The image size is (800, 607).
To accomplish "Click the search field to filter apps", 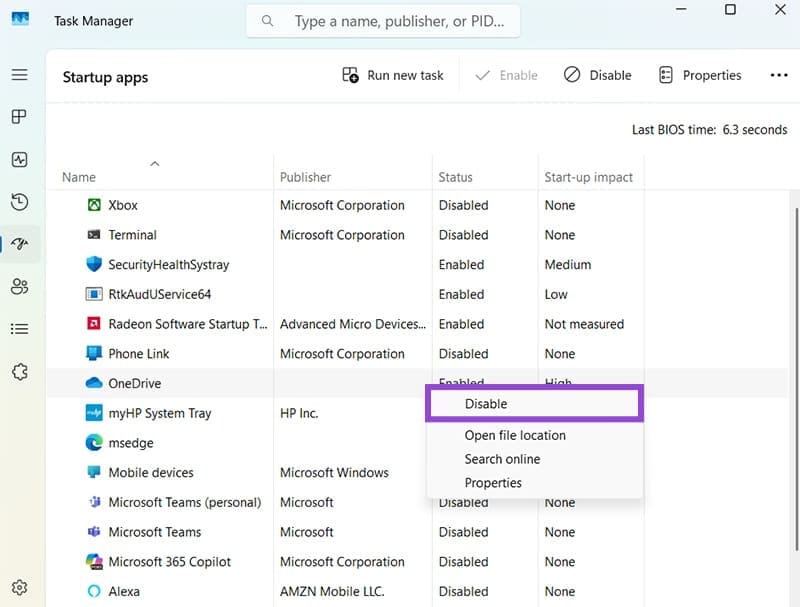I will [383, 20].
